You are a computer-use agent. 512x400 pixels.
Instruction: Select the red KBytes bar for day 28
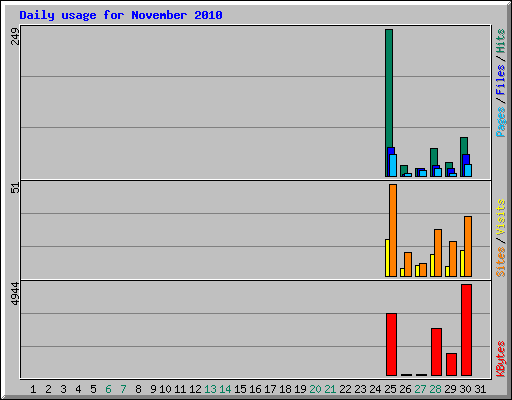coord(436,352)
